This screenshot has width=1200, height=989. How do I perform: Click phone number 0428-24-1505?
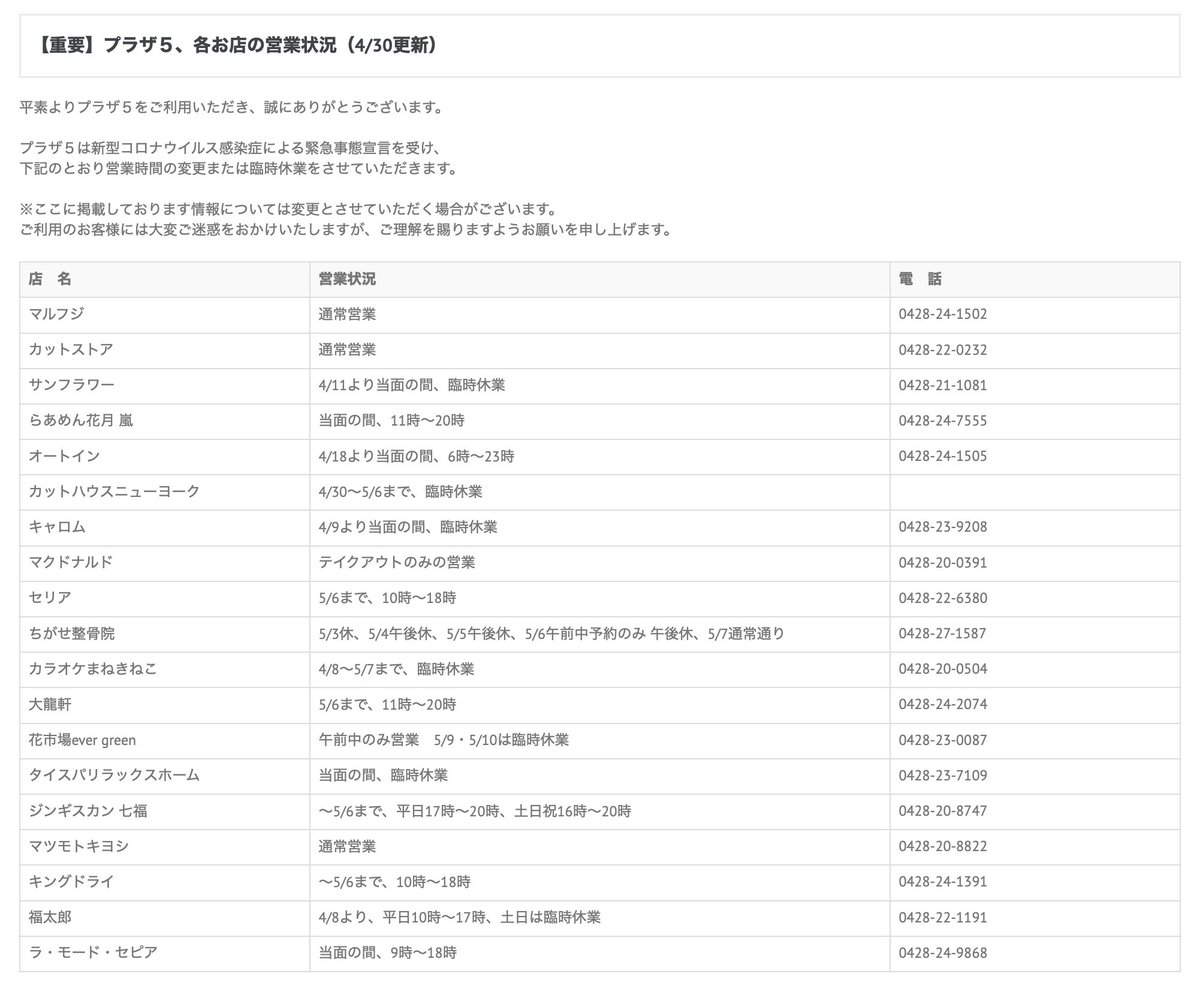click(943, 456)
